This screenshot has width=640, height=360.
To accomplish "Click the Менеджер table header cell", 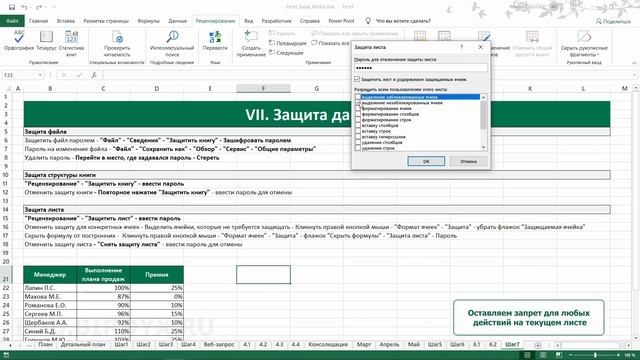I will click(50, 275).
